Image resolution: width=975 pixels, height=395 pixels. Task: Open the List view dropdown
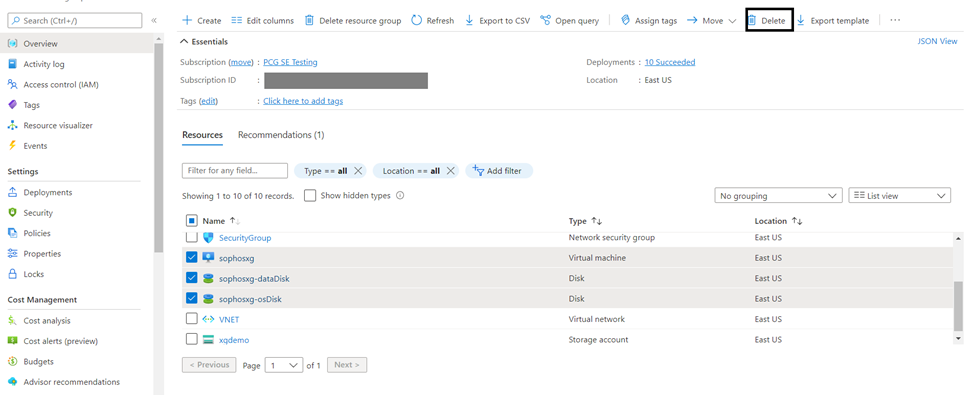pyautogui.click(x=899, y=195)
